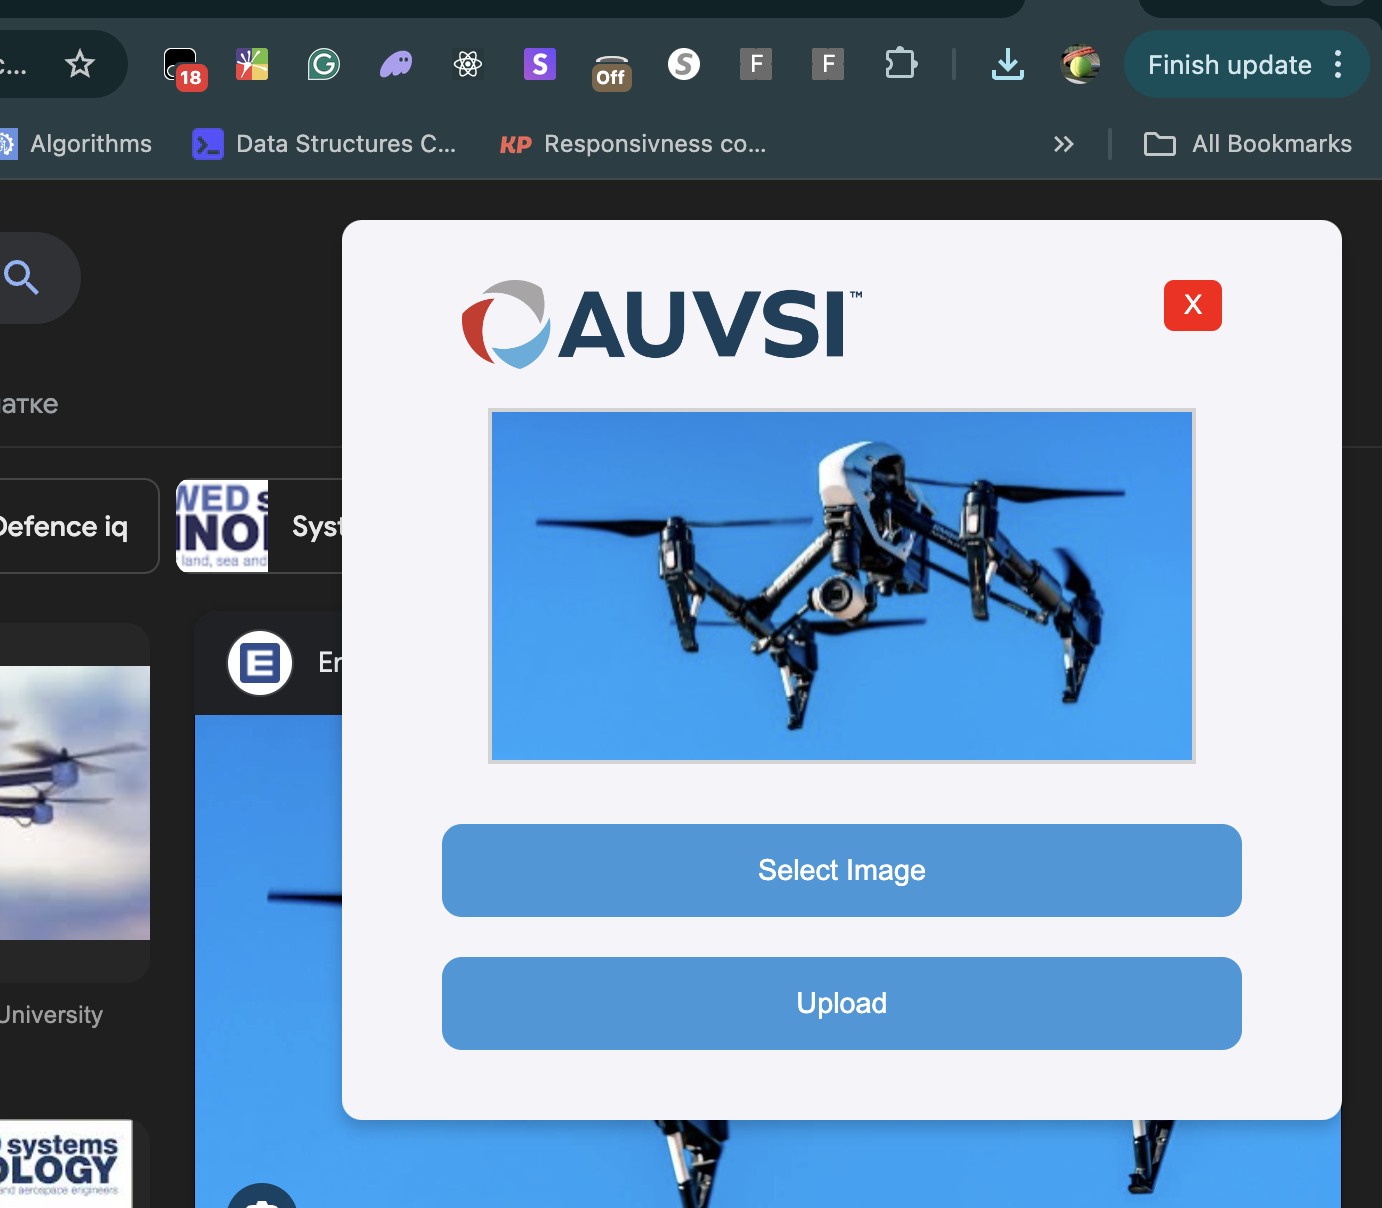Click the bookmark star icon
The width and height of the screenshot is (1382, 1208).
point(80,65)
